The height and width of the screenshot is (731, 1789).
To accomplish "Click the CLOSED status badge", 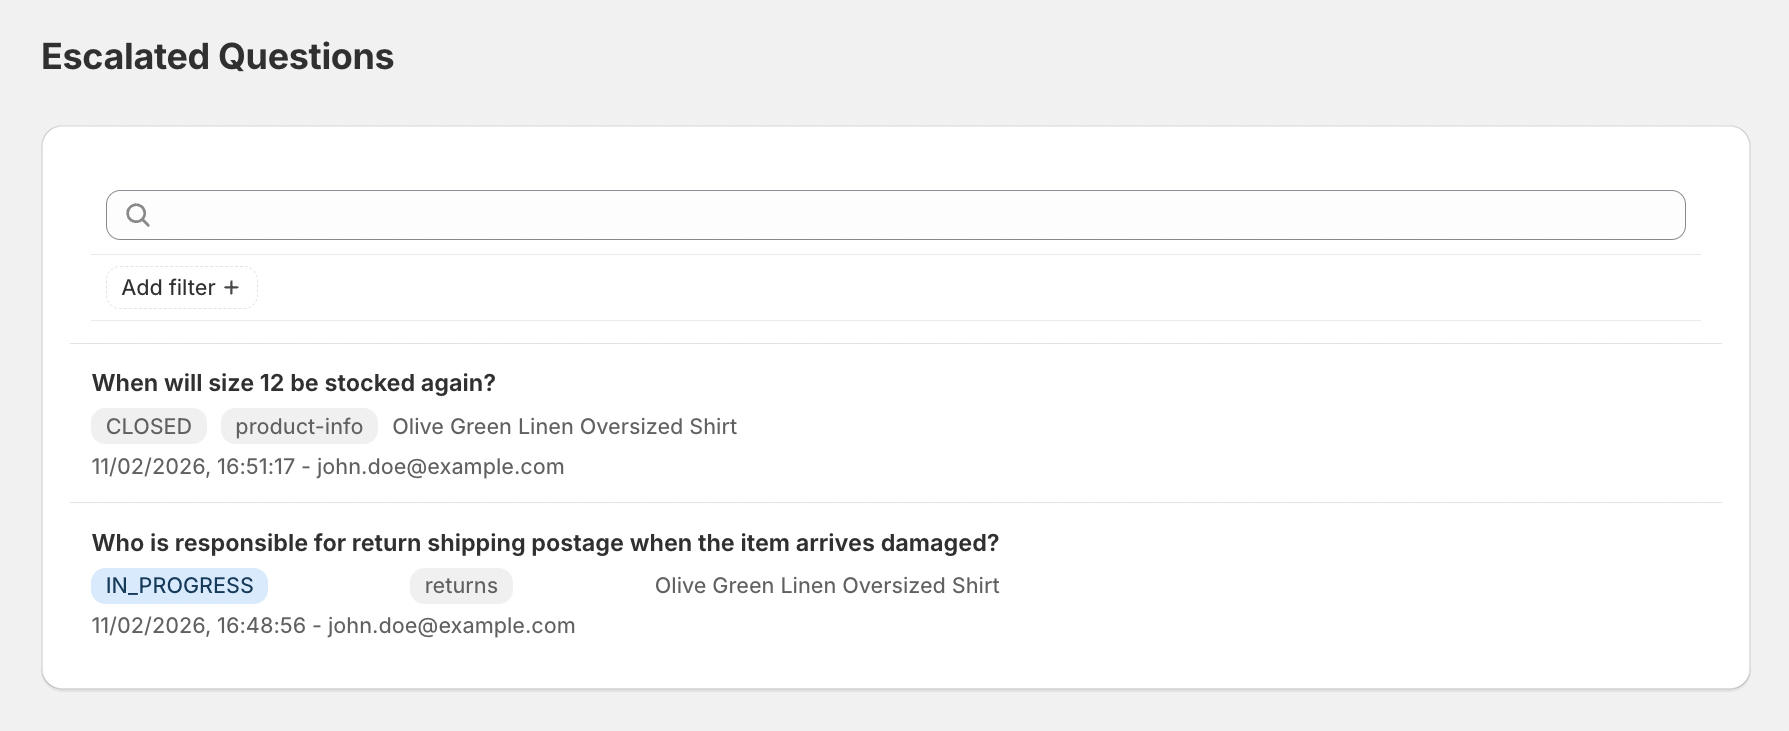I will 148,427.
